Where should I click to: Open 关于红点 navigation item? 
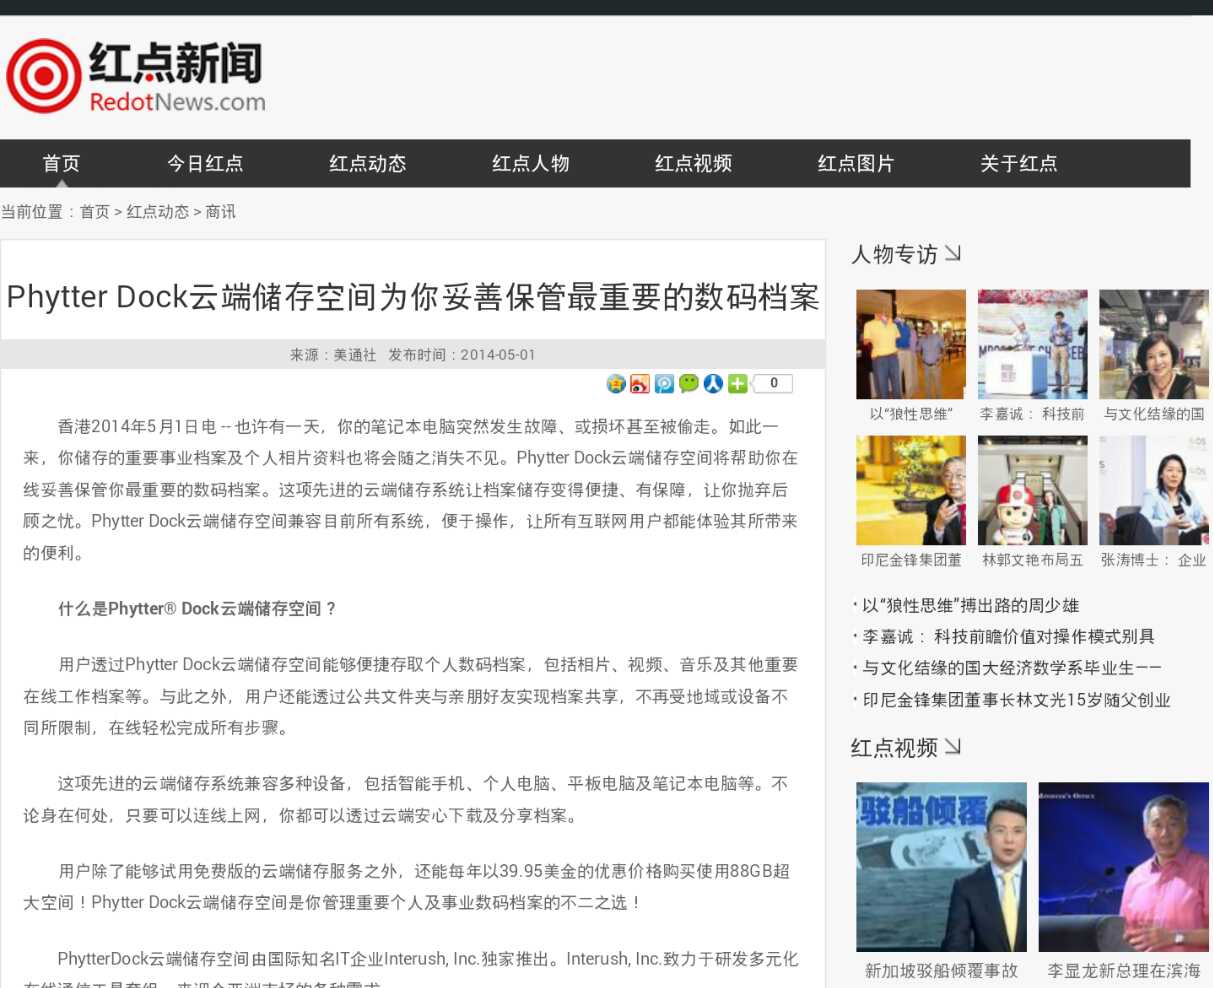click(1019, 163)
